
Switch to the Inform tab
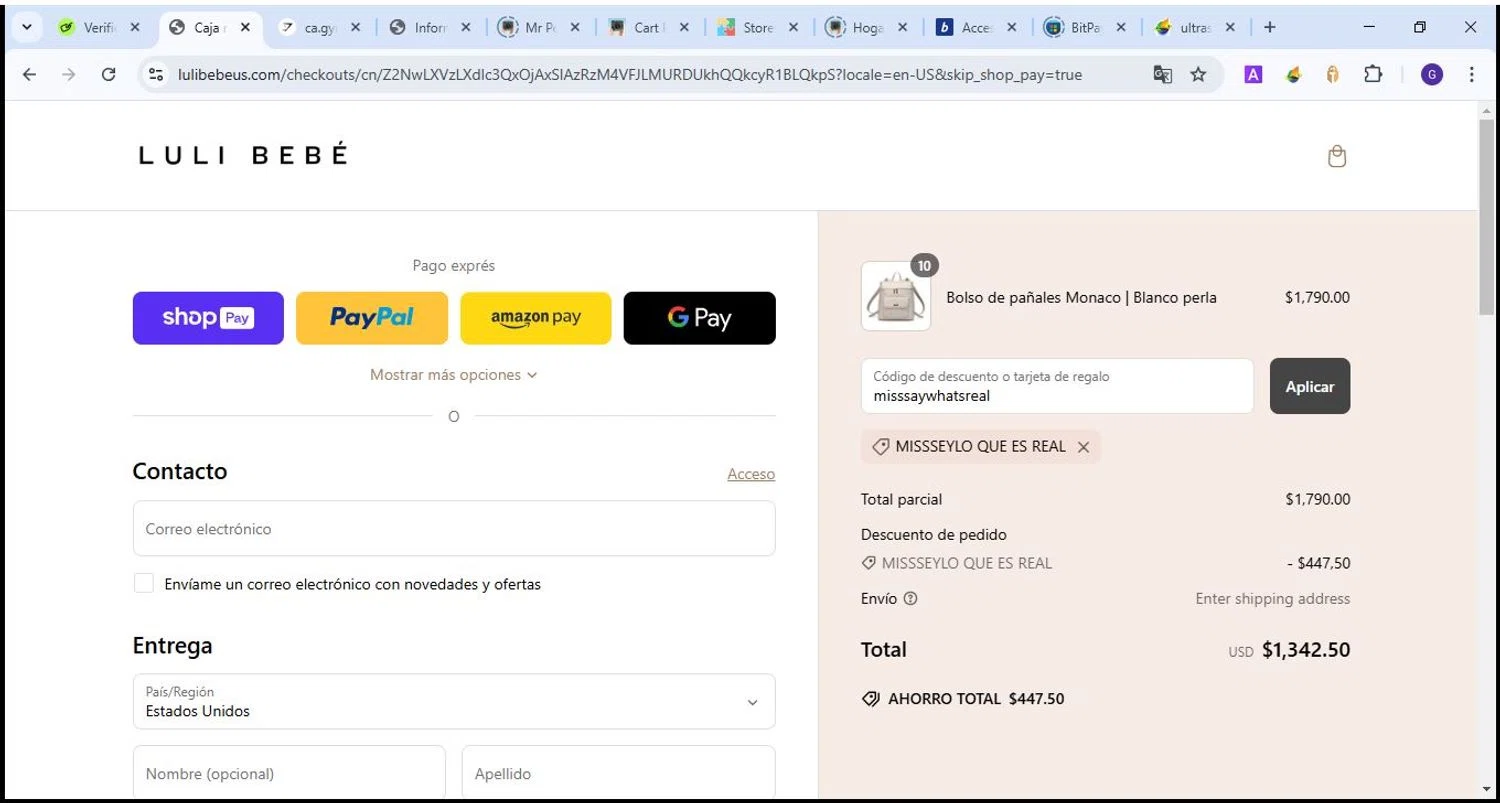pos(429,27)
